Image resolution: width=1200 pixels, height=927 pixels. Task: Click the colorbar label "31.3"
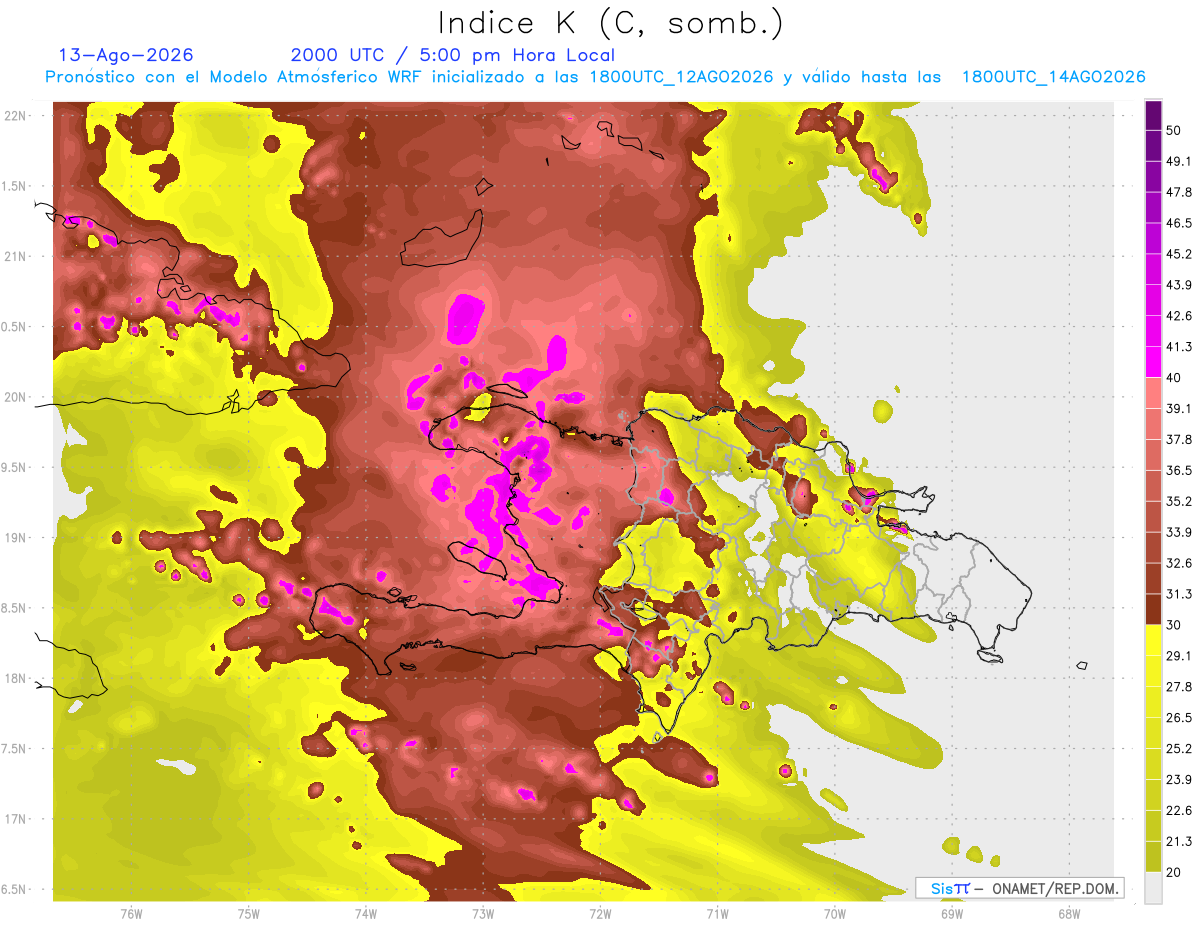coord(1179,594)
